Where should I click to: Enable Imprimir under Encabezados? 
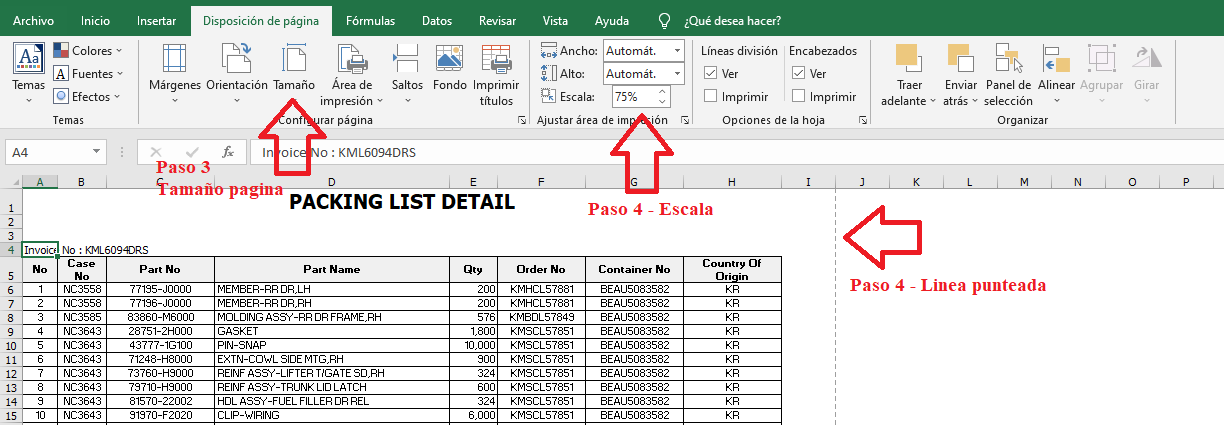798,96
